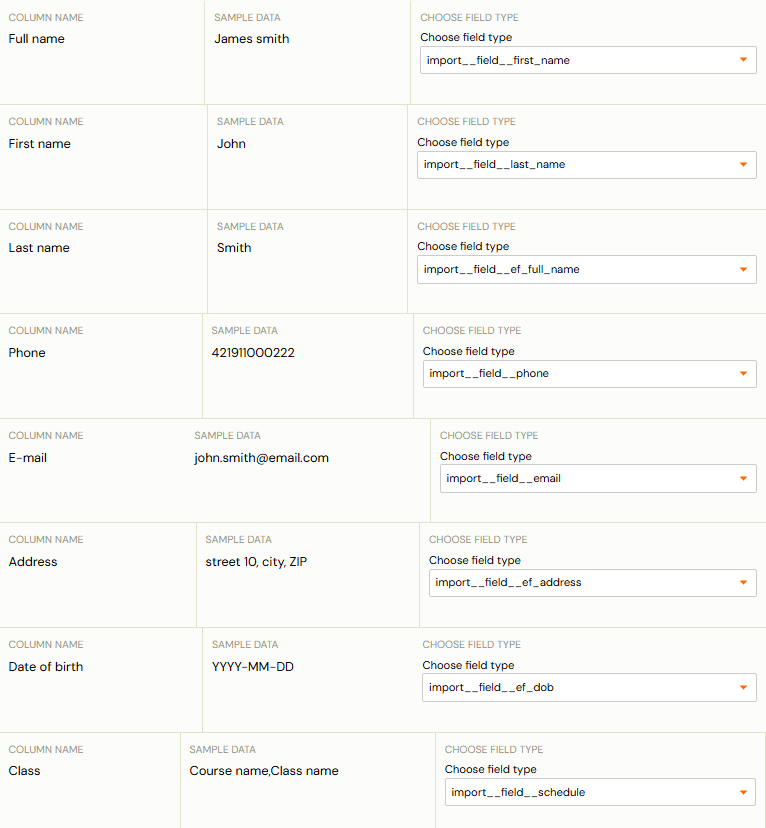
Task: Click orange arrow in Last name row
Action: 743,269
